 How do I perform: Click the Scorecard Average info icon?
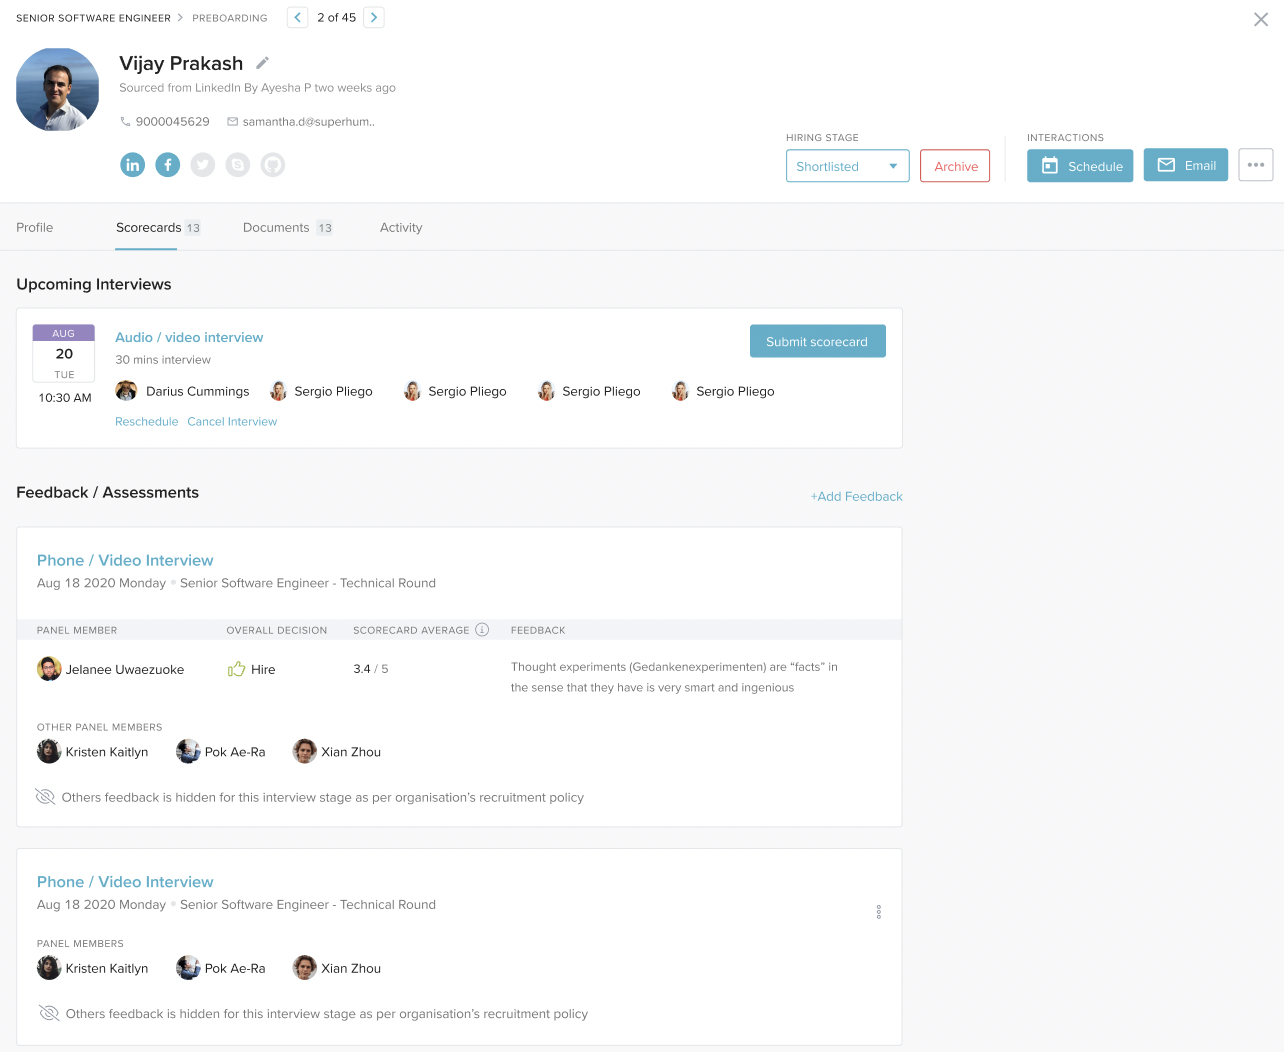click(482, 630)
